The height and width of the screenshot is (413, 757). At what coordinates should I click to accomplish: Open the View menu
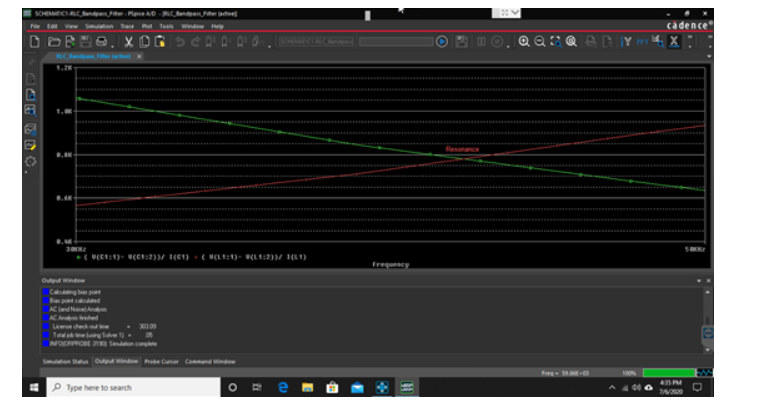(71, 26)
